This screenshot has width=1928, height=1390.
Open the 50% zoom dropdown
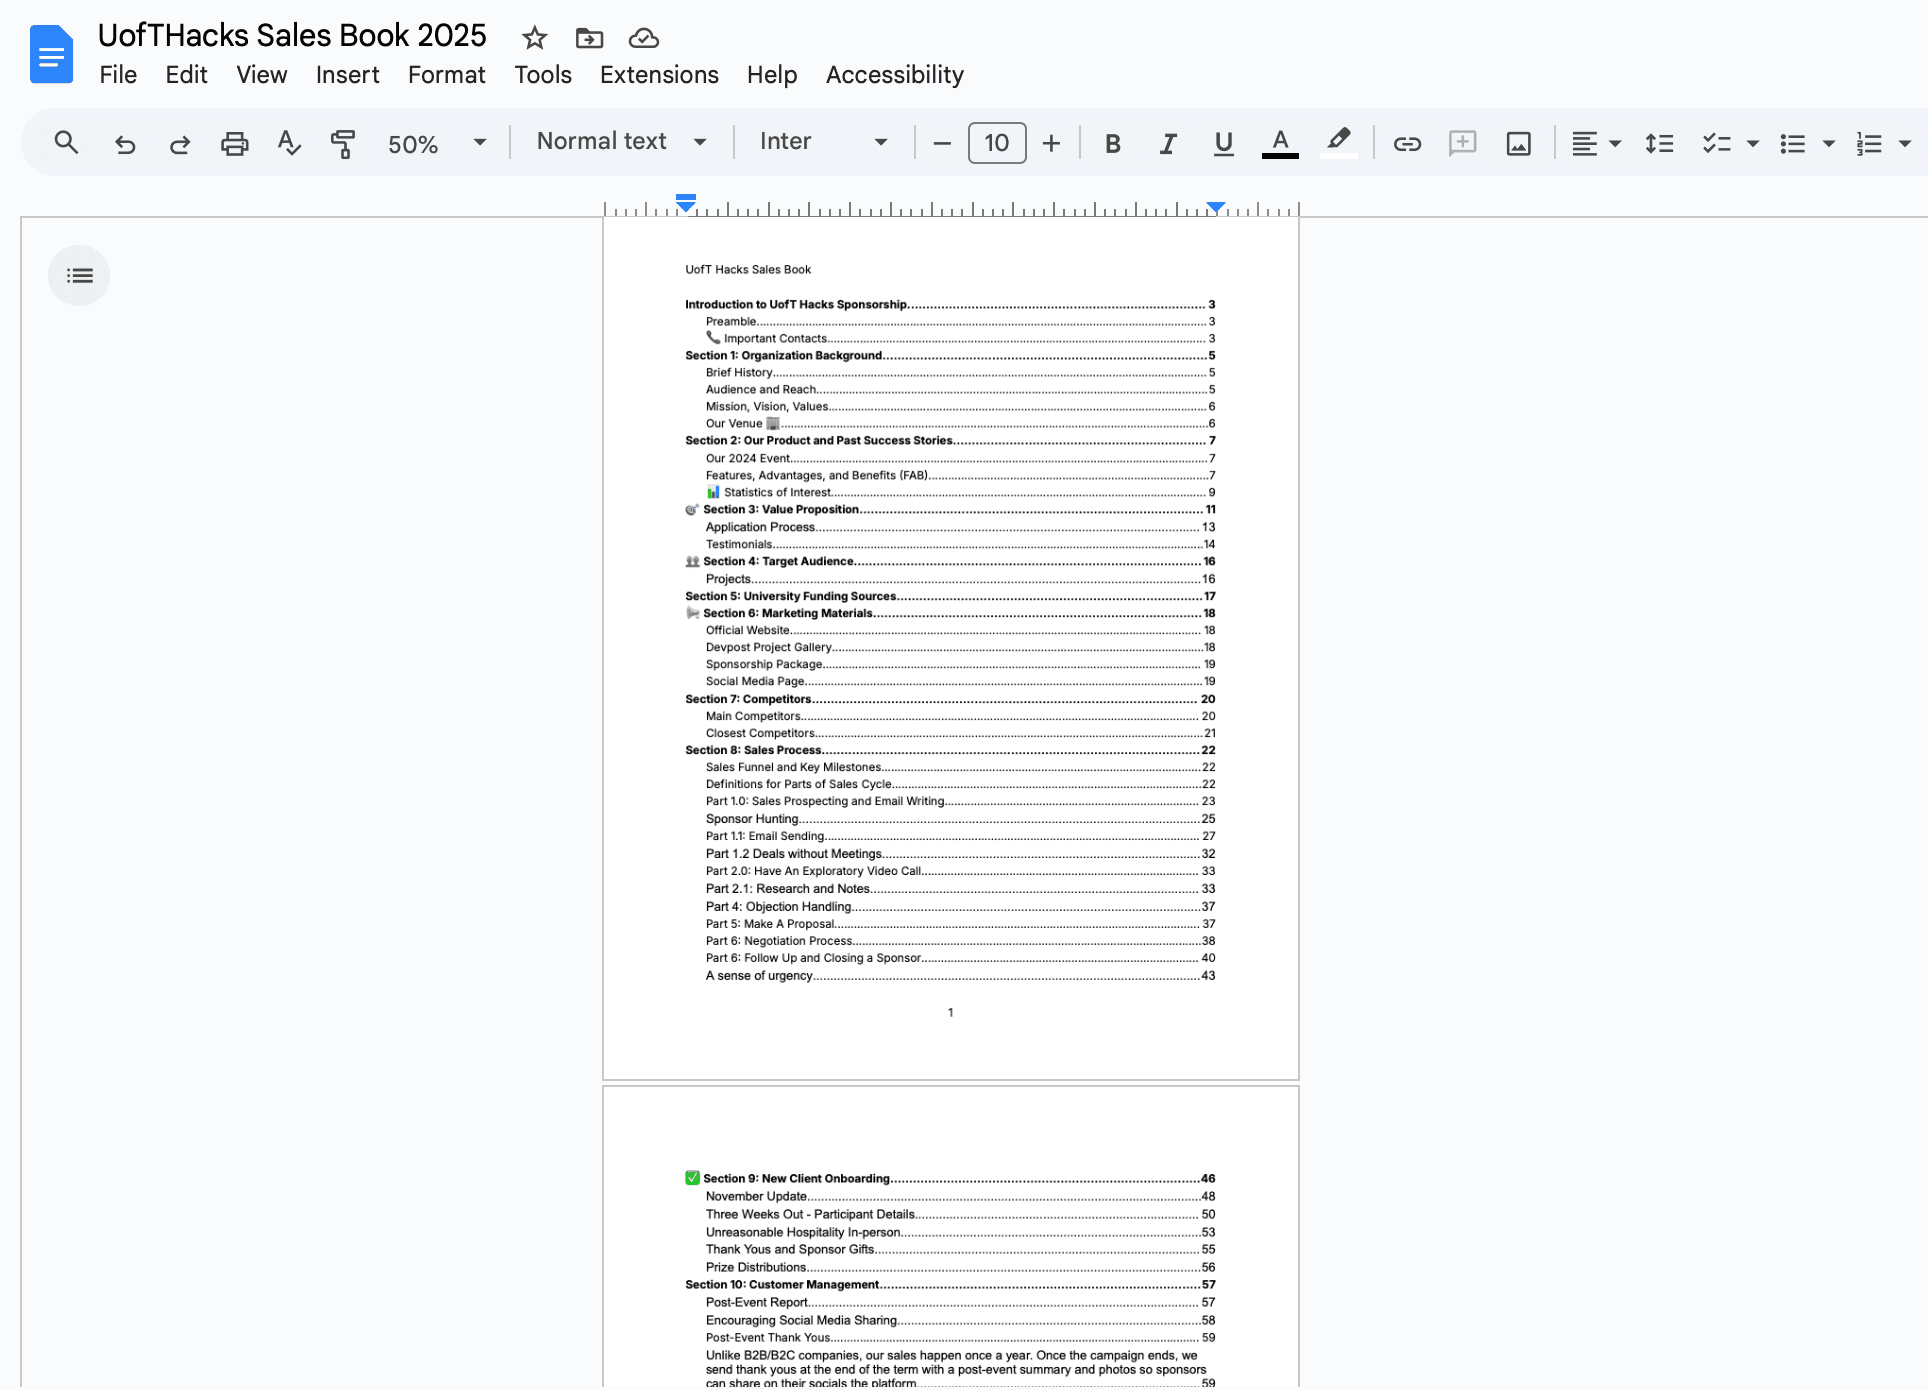436,143
